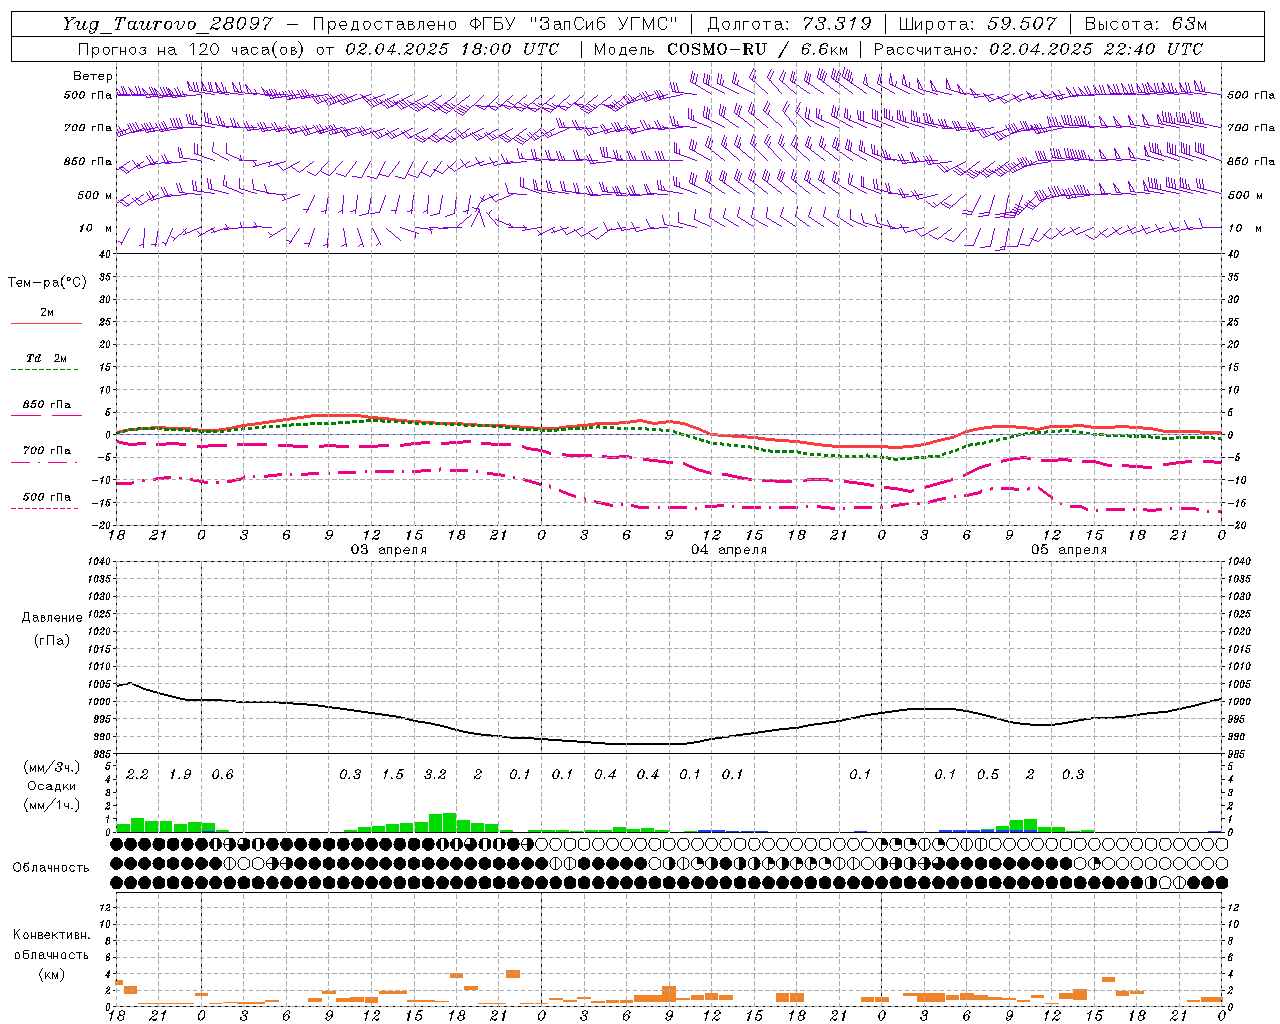1280x1024 pixels.
Task: Click the pink dash-dot line under 500 гПа legend
Action: 44,509
